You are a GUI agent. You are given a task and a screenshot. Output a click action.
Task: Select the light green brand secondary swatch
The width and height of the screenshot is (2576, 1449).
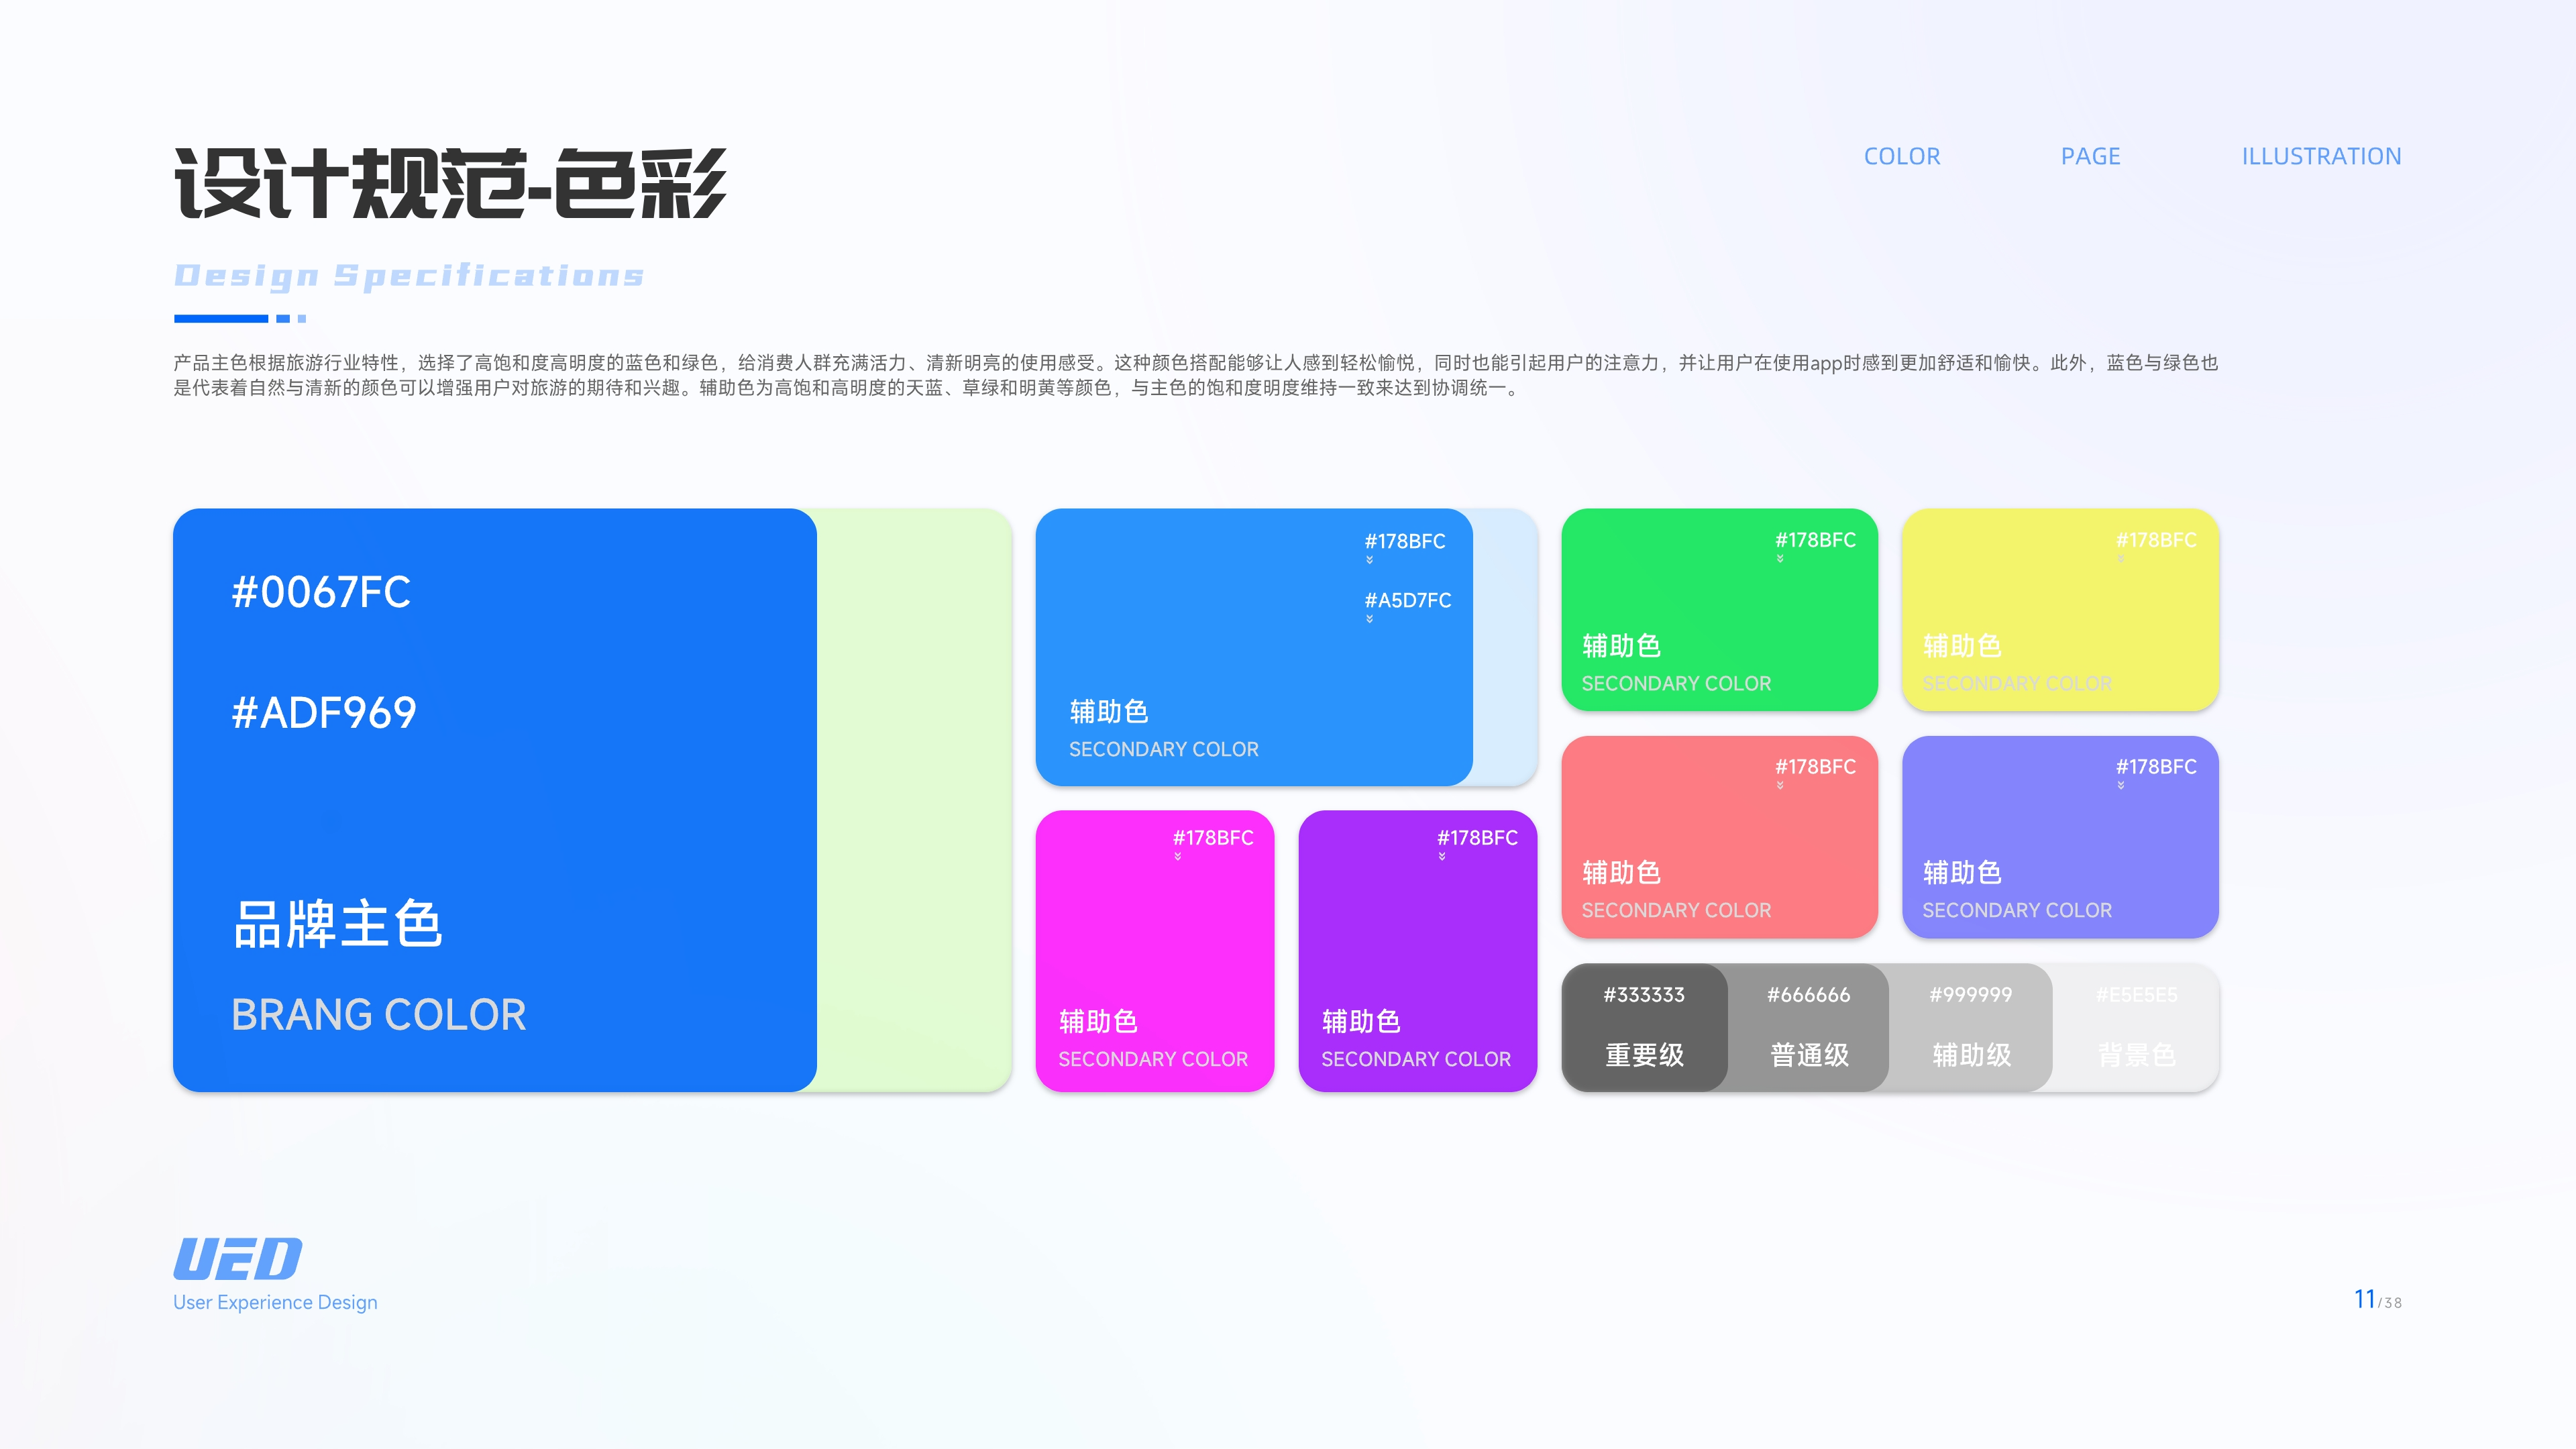pos(914,800)
